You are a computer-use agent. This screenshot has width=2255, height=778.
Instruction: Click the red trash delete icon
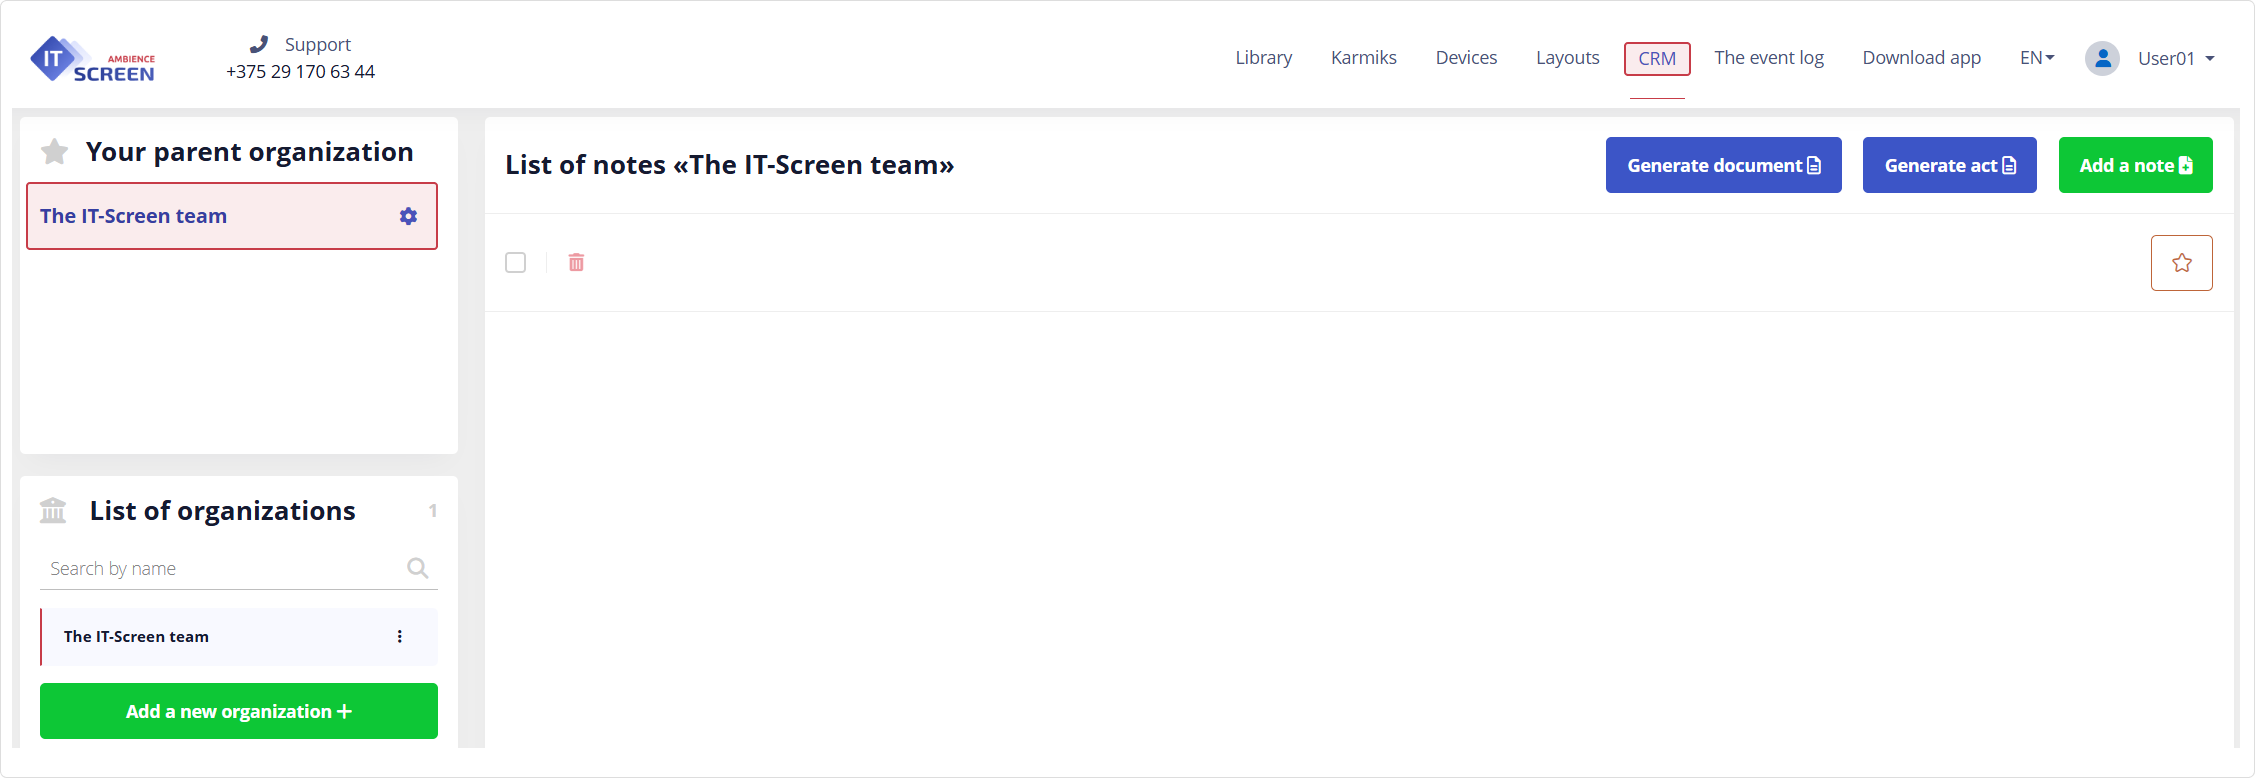576,263
